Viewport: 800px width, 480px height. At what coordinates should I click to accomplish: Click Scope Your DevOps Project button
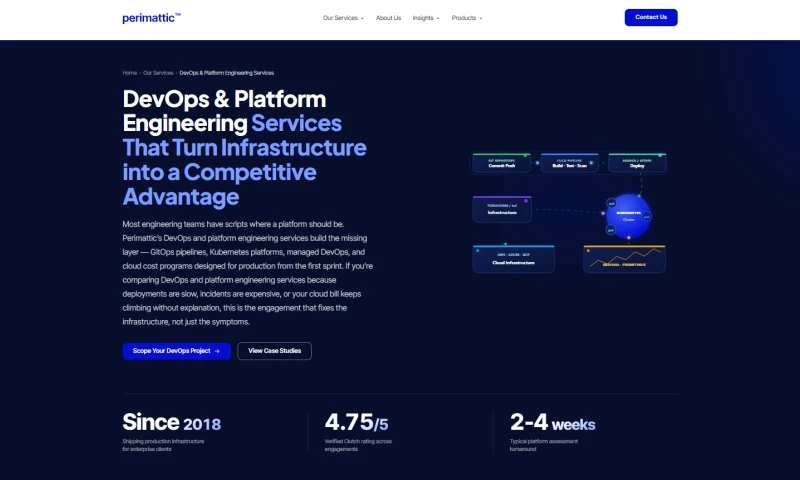tap(177, 351)
